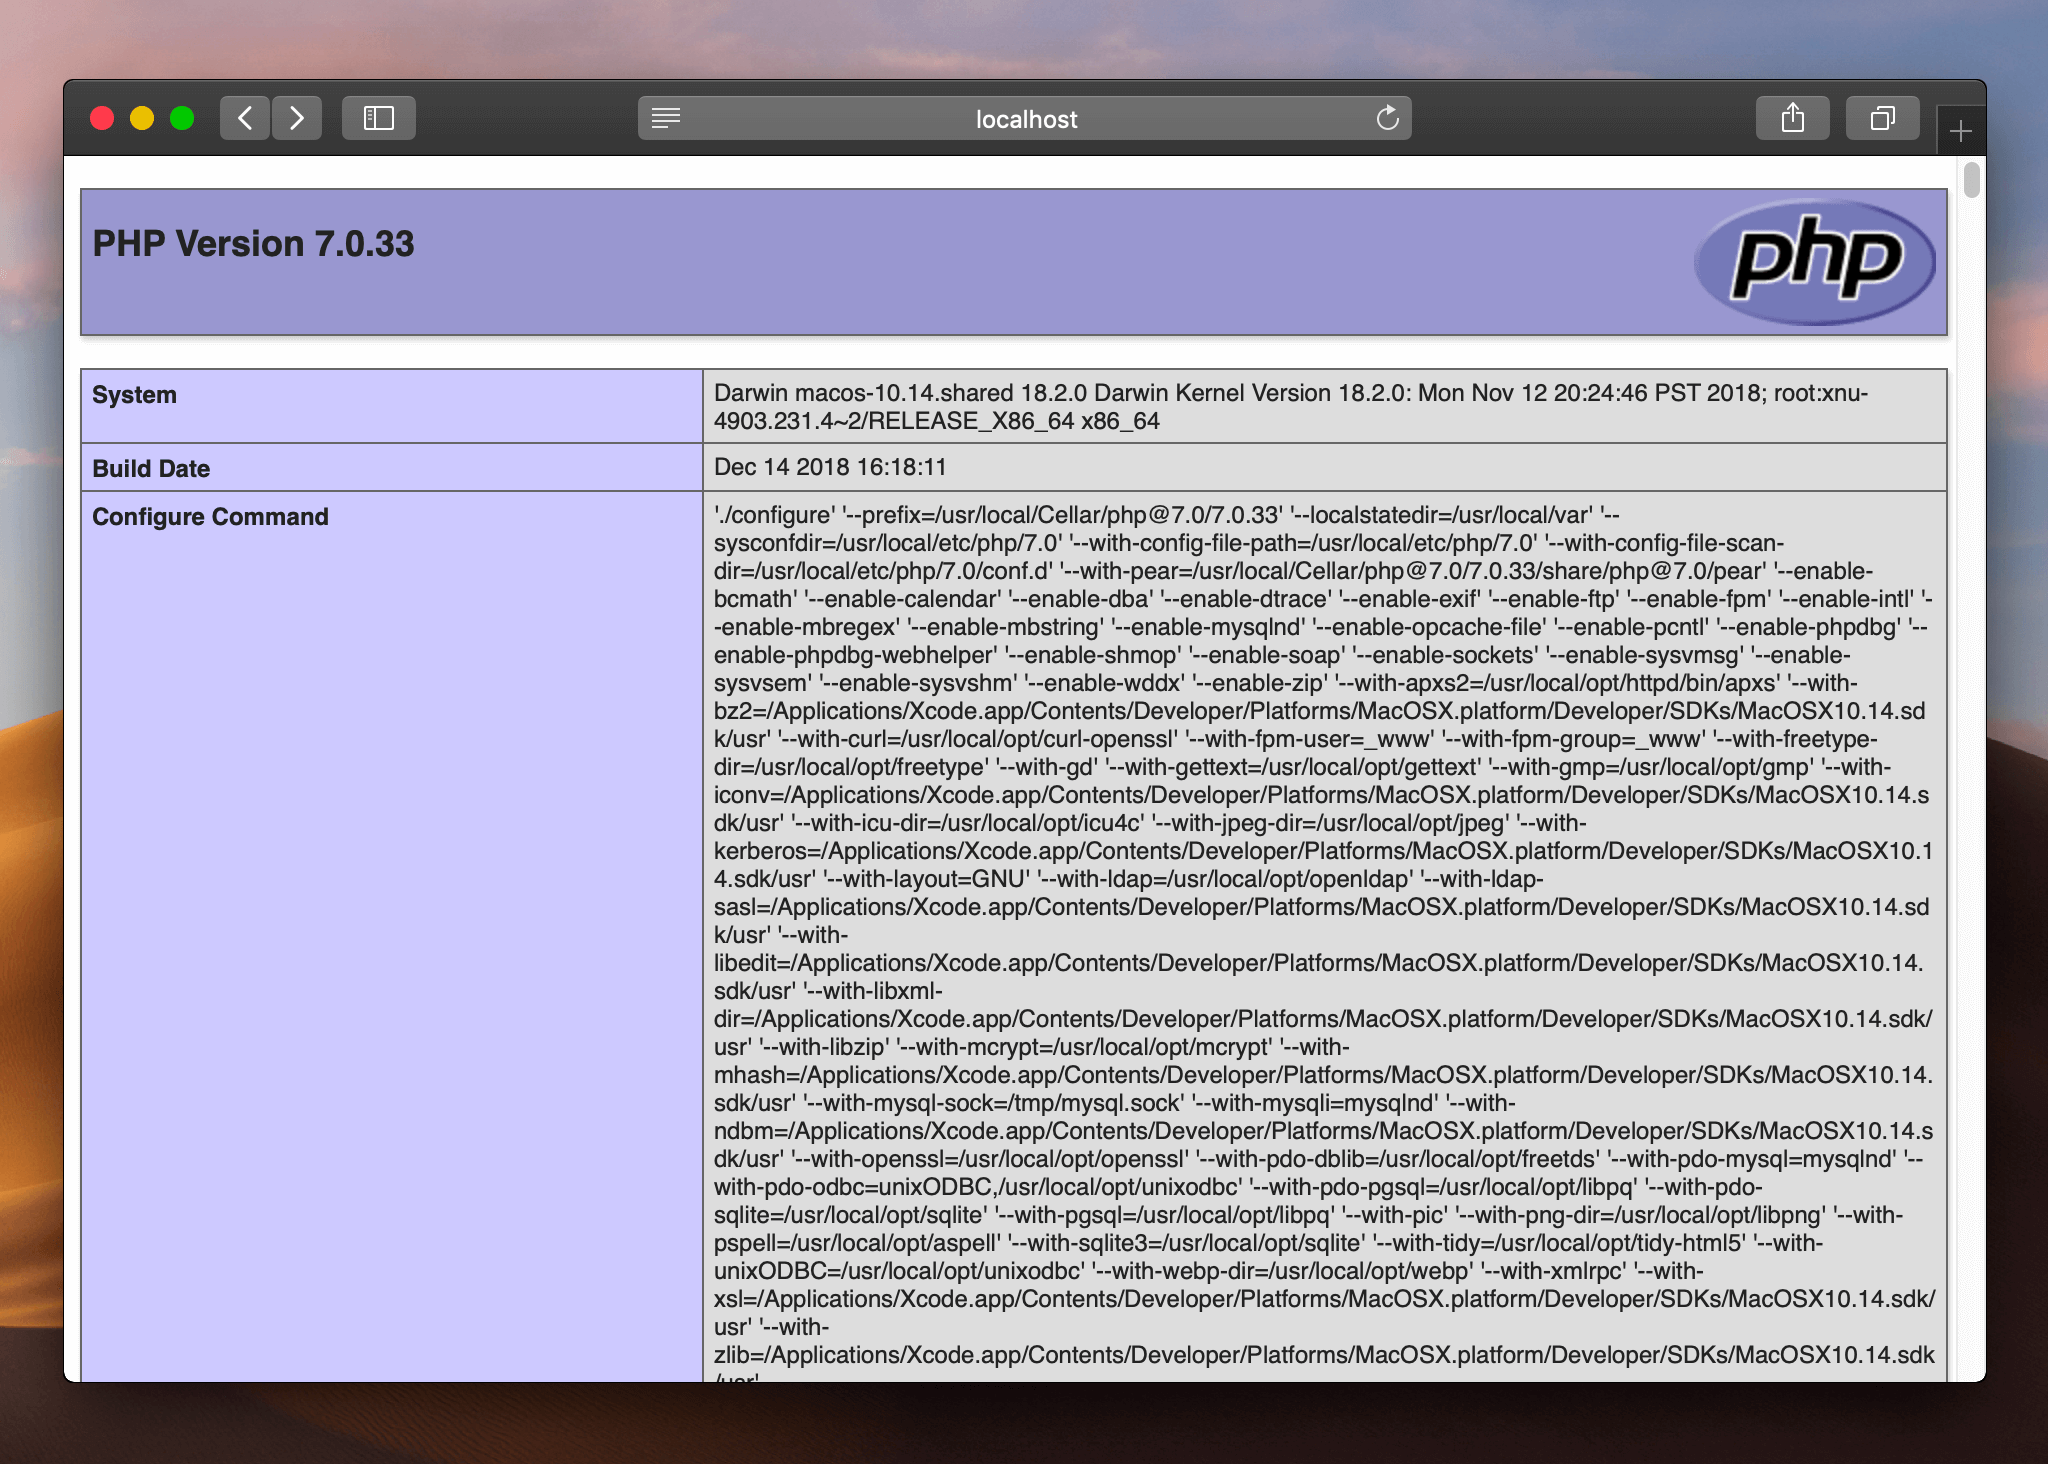Click the PHP logo image

pyautogui.click(x=1815, y=262)
